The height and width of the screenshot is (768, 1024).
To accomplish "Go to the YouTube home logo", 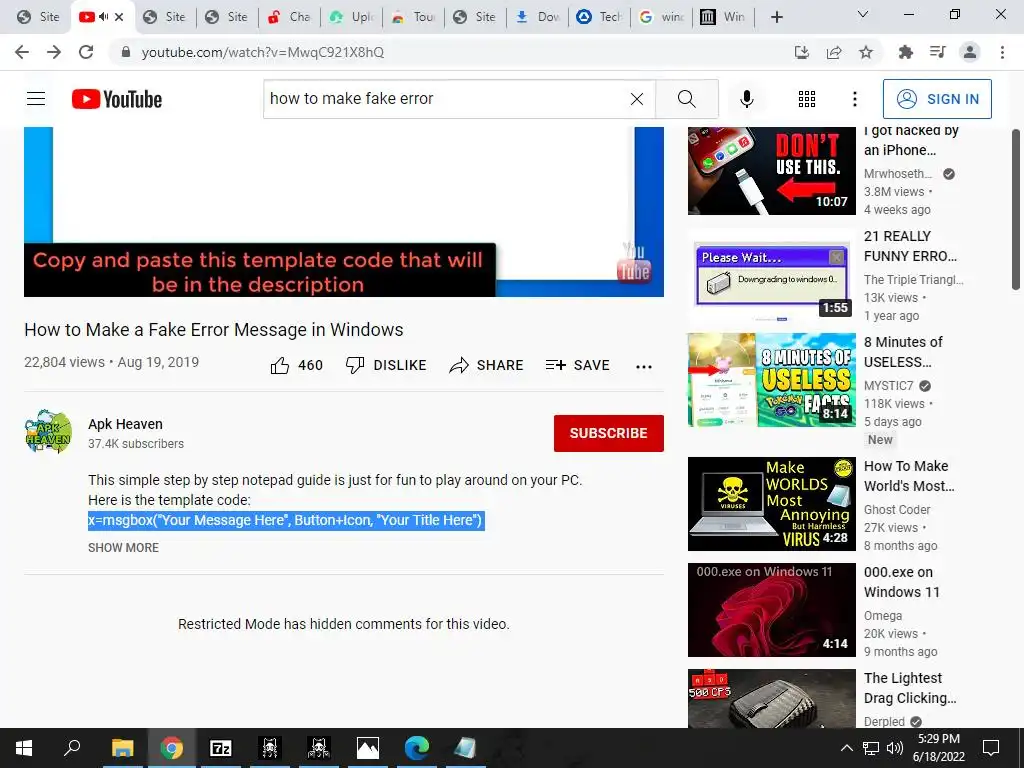I will click(x=117, y=99).
